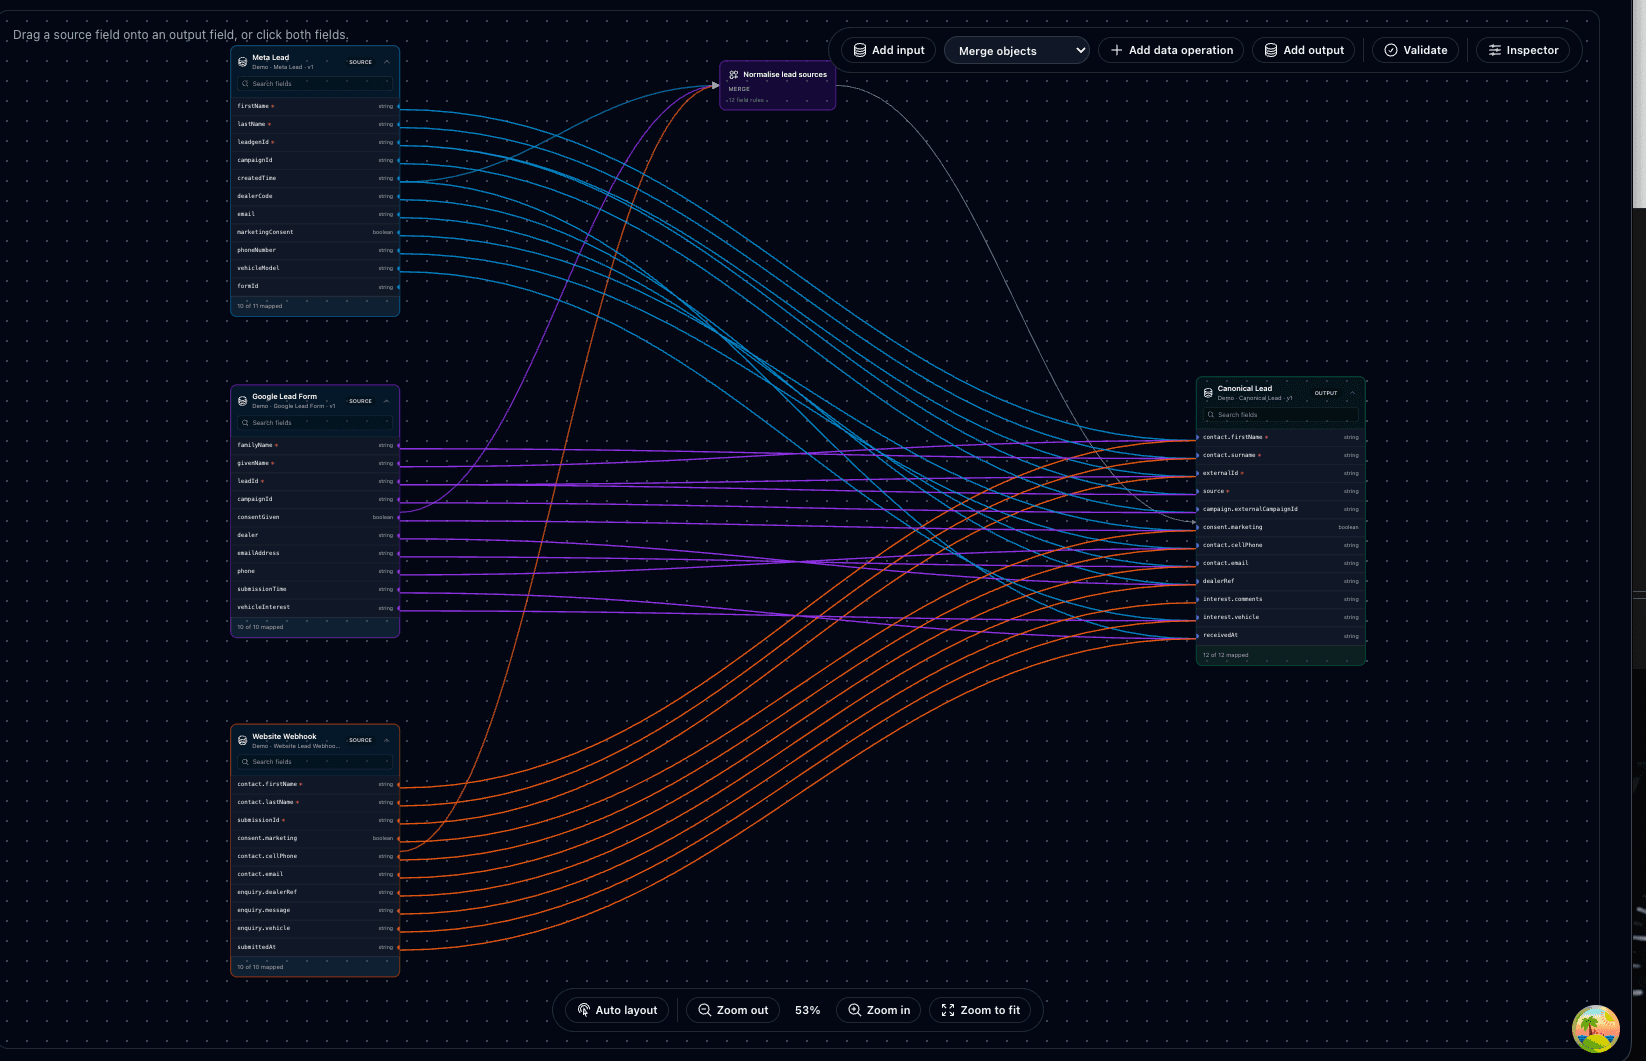Click the Zoom in control
Screen dimensions: 1646x1061
[x=879, y=1010]
